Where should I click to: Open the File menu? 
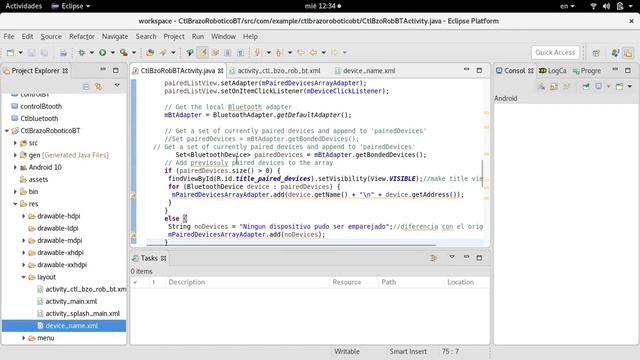[9, 36]
